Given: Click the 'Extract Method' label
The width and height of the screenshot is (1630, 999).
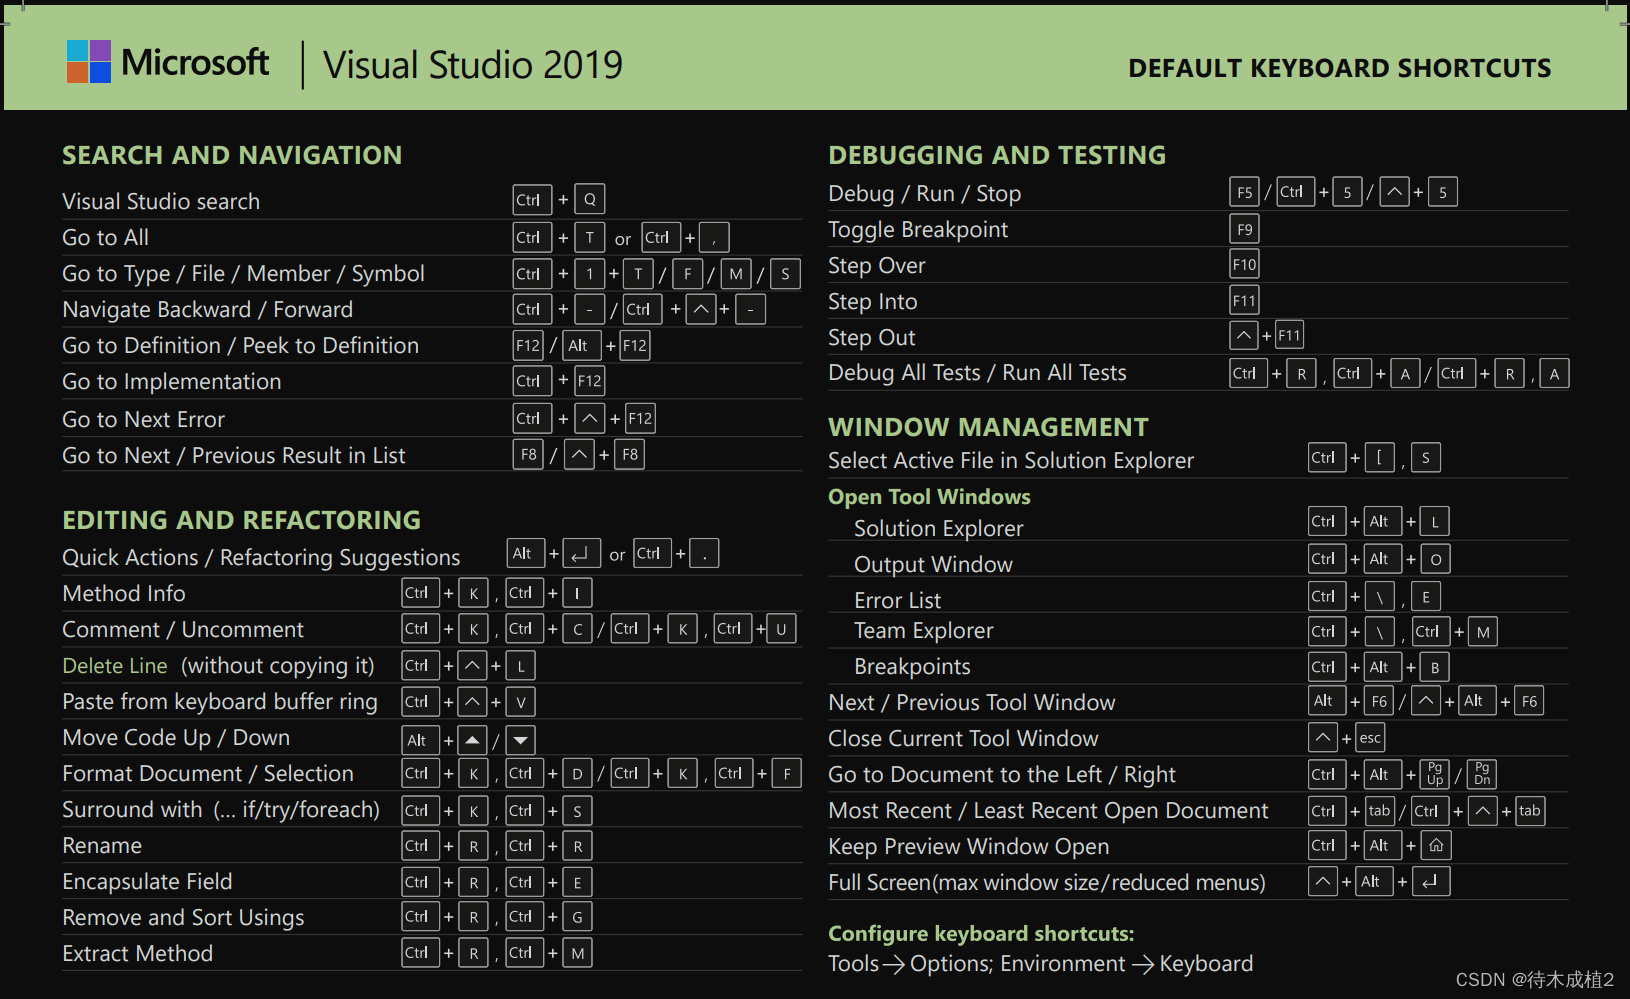Looking at the screenshot, I should coord(137,954).
